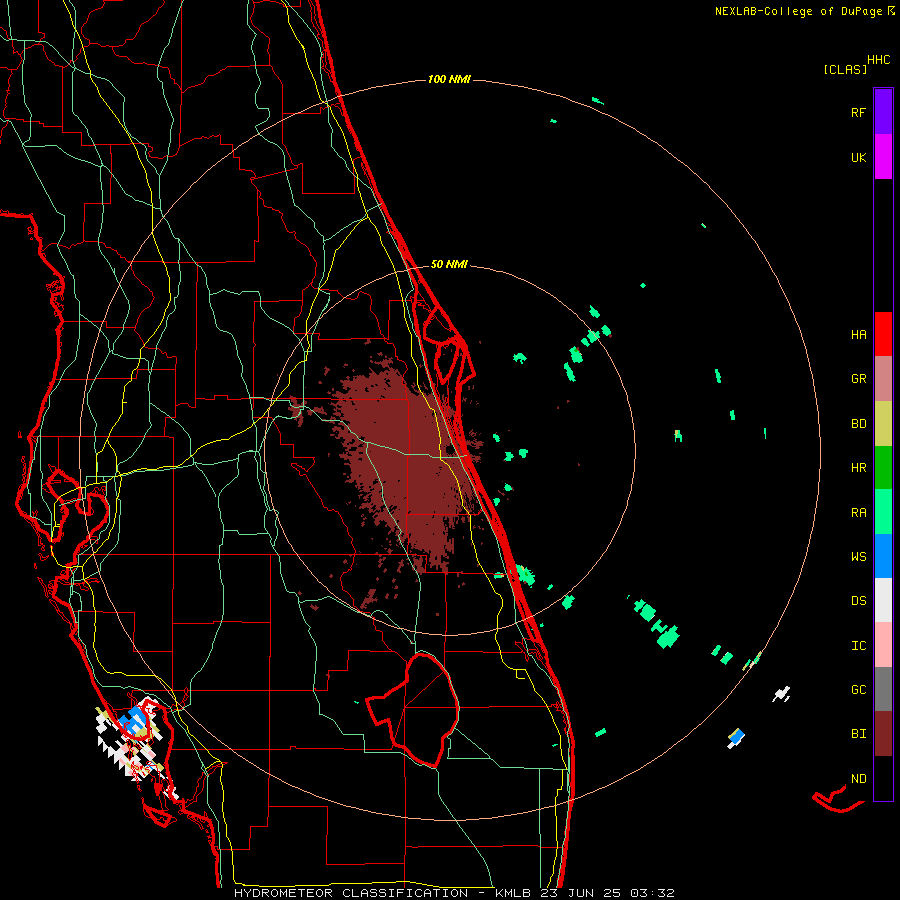Click the 03:32 timestamp in the caption
This screenshot has width=900, height=900.
[651, 893]
